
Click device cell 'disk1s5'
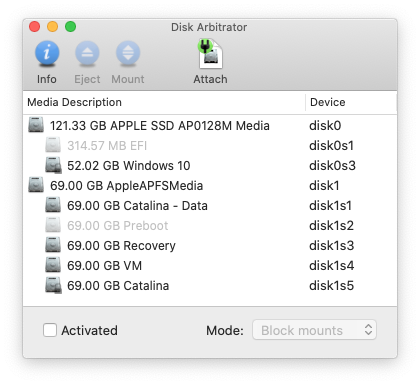pyautogui.click(x=331, y=286)
